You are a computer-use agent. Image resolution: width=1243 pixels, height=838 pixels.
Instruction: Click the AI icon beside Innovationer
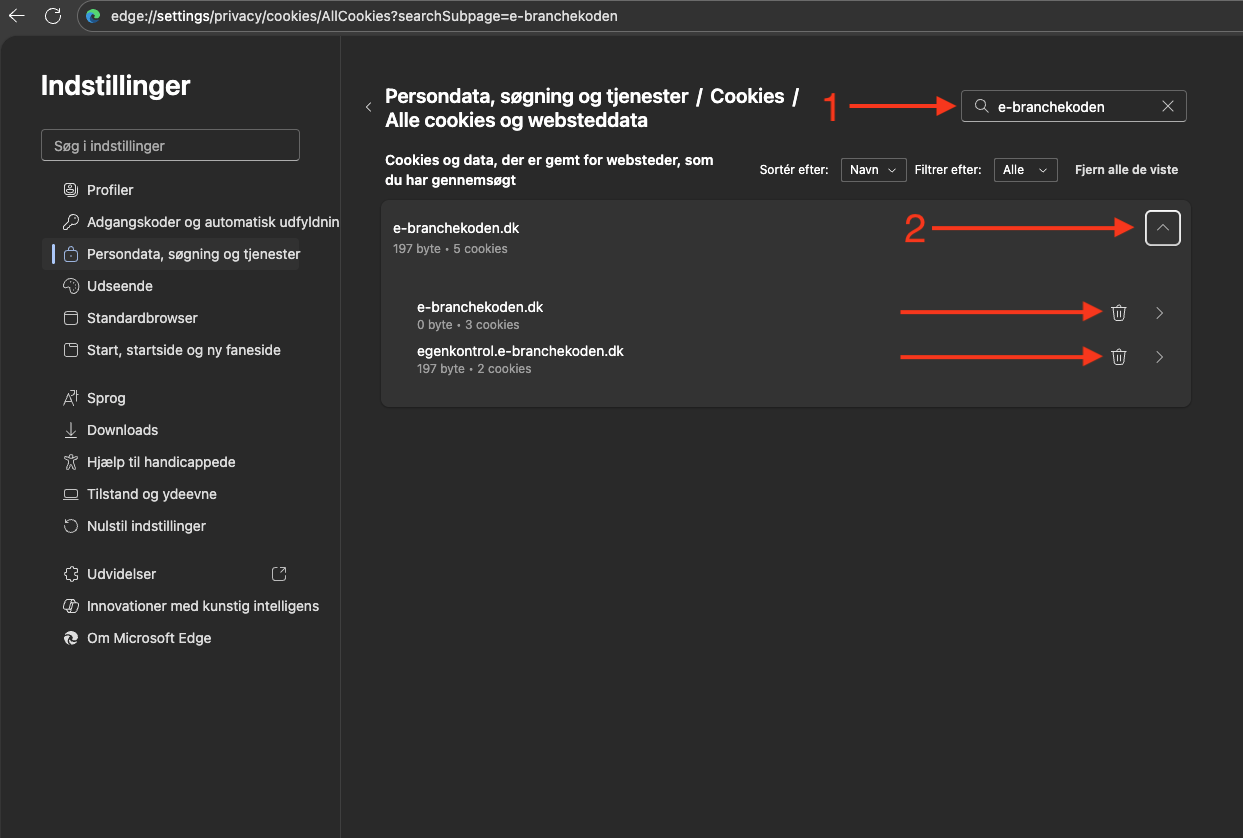coord(70,606)
